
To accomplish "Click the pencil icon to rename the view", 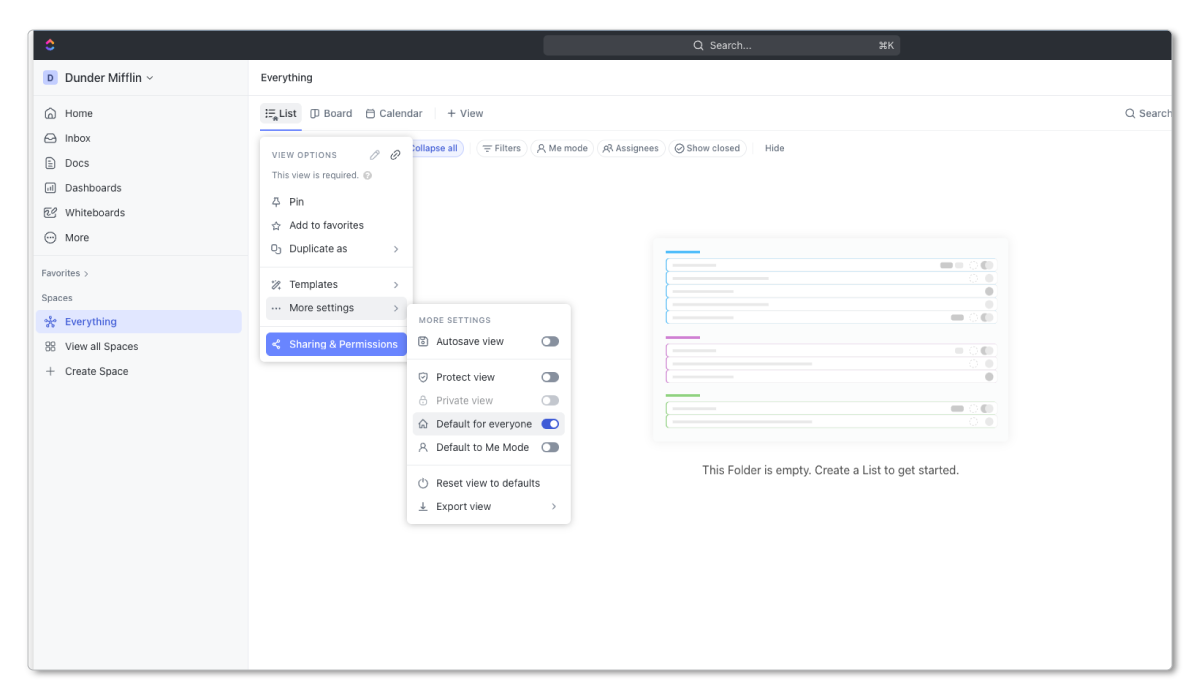I will (375, 155).
